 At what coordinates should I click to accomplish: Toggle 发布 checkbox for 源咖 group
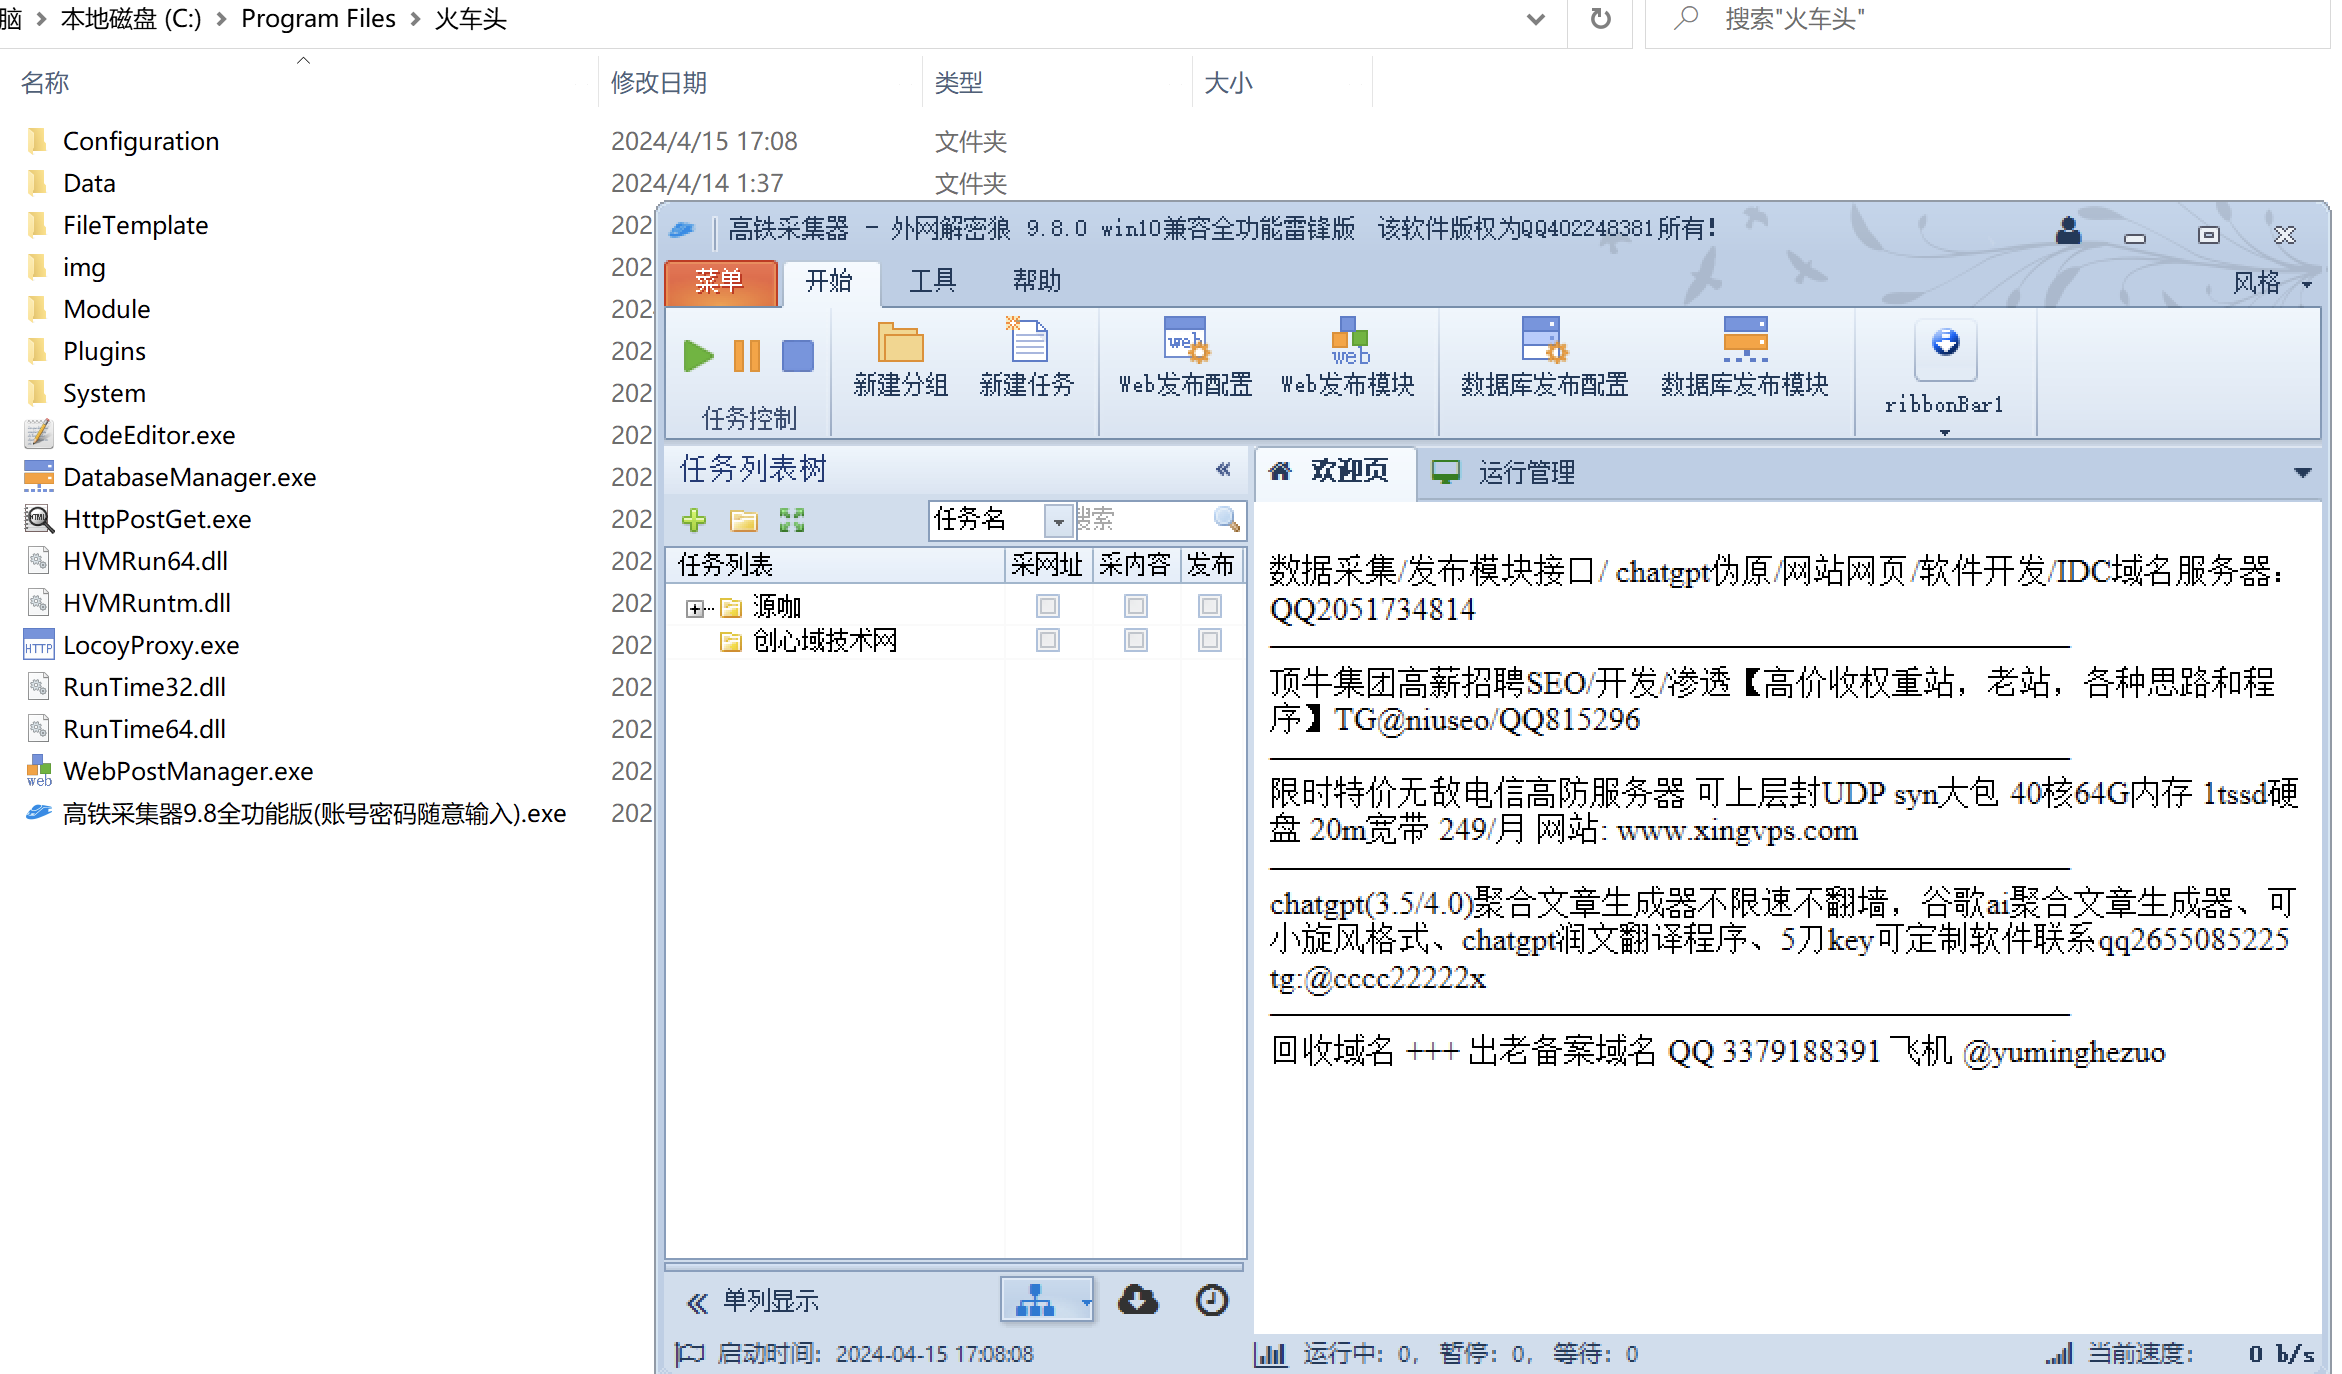(1209, 606)
